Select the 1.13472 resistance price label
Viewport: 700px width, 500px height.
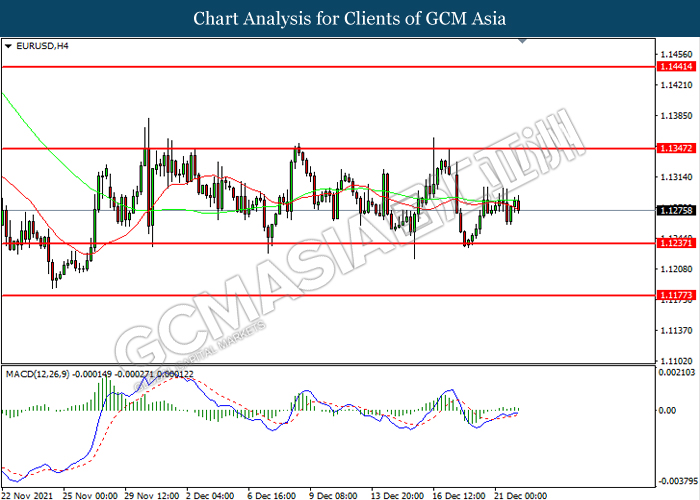(676, 148)
